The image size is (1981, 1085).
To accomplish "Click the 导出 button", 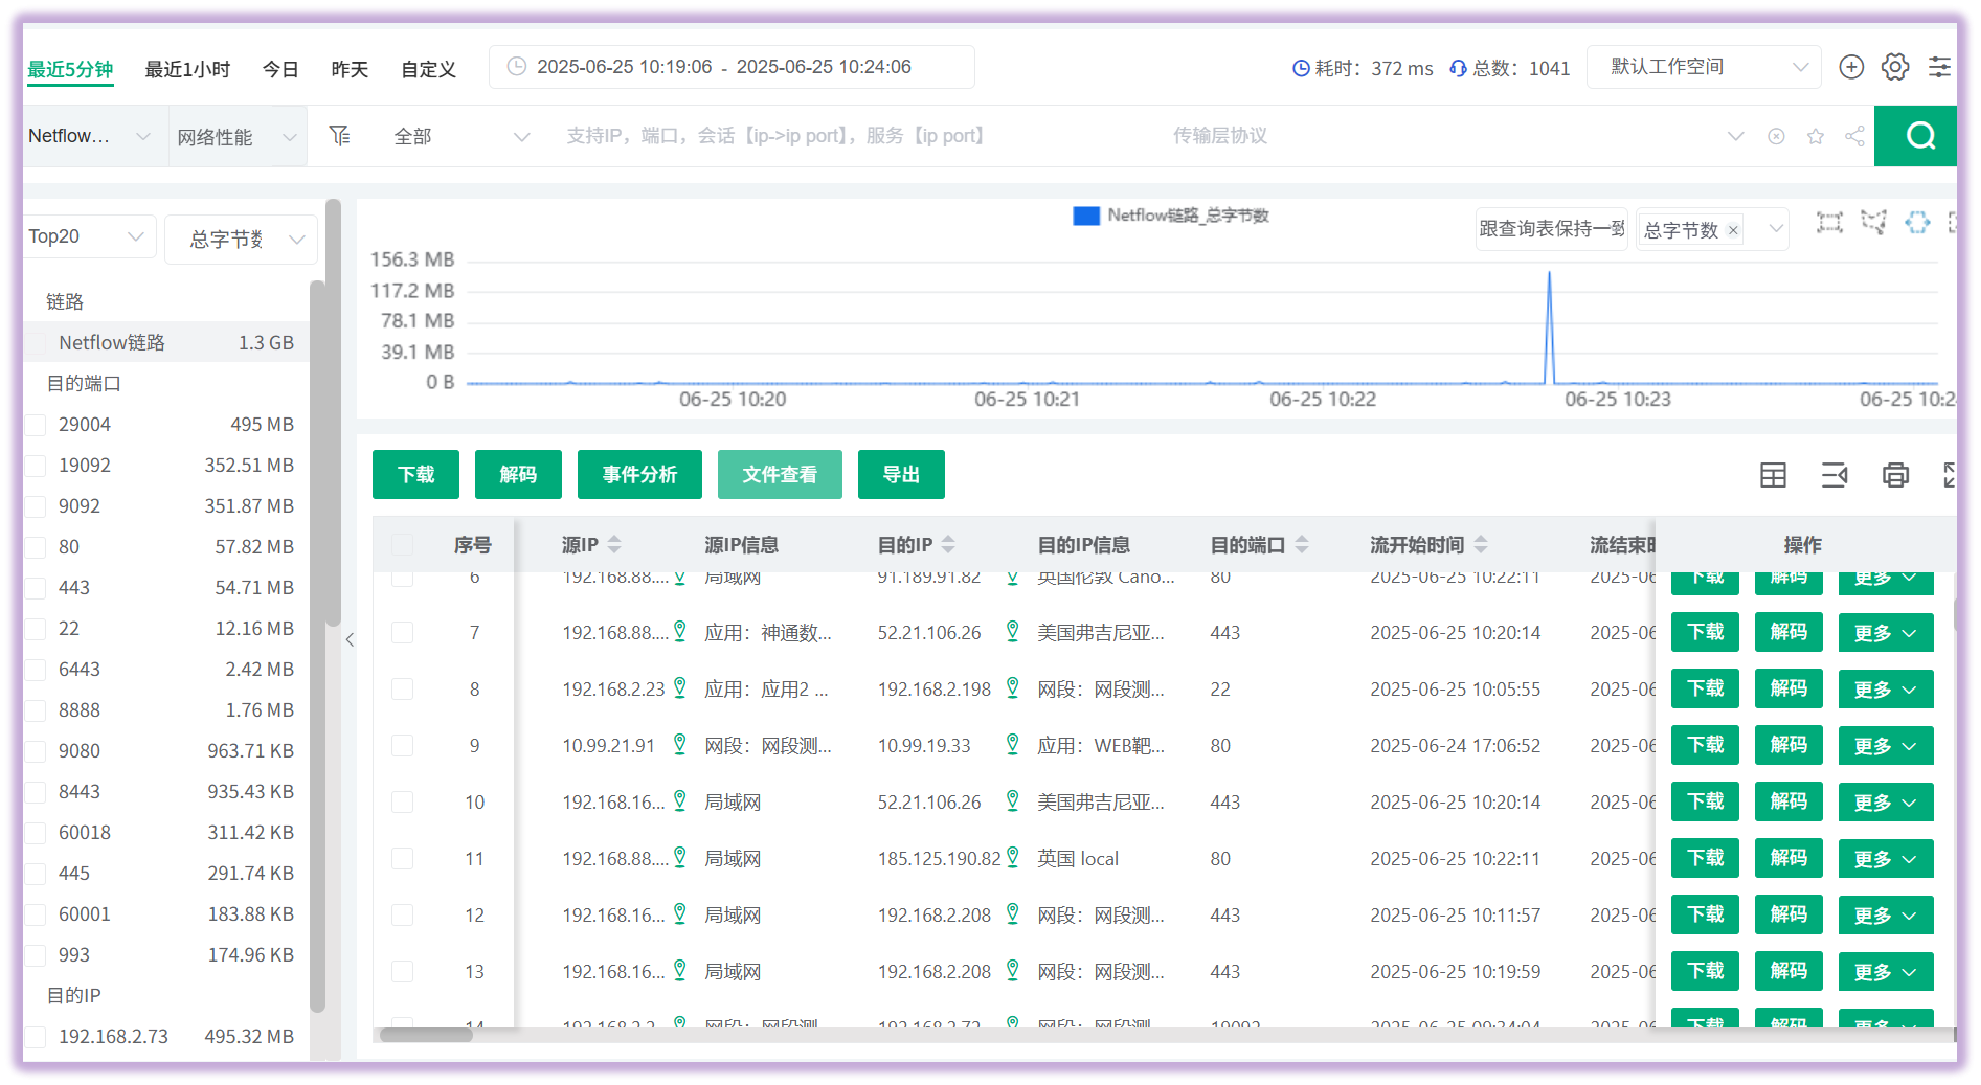I will (901, 474).
